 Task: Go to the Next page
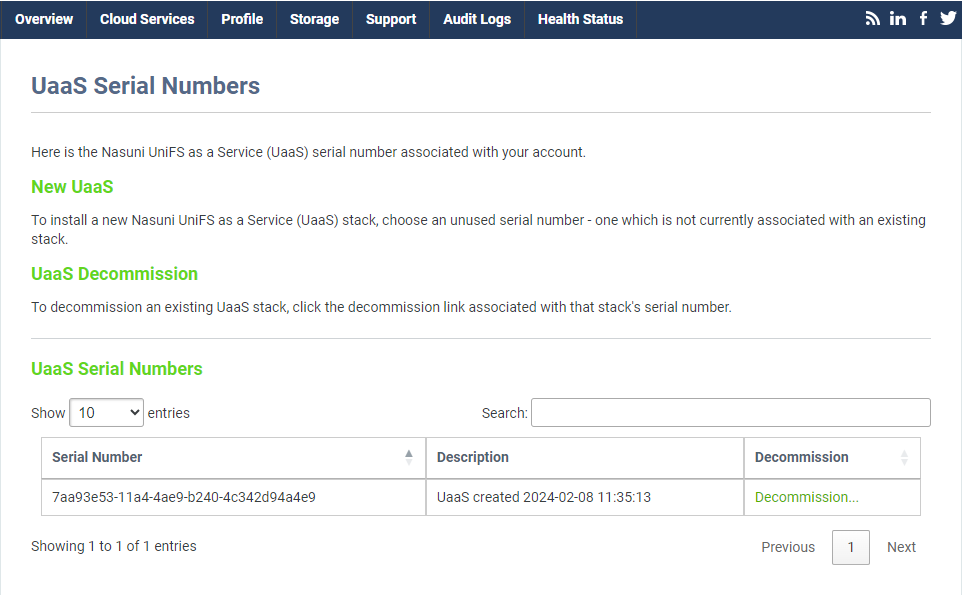click(901, 547)
